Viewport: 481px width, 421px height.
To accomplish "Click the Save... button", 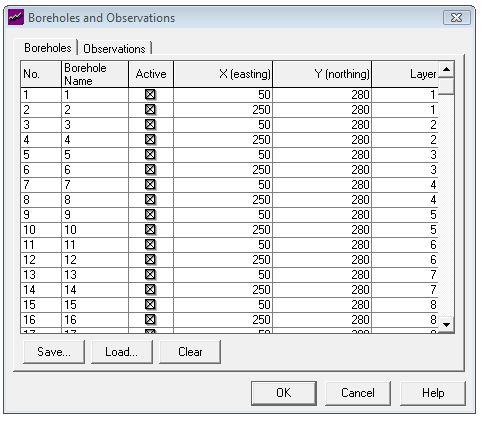I will 54,352.
